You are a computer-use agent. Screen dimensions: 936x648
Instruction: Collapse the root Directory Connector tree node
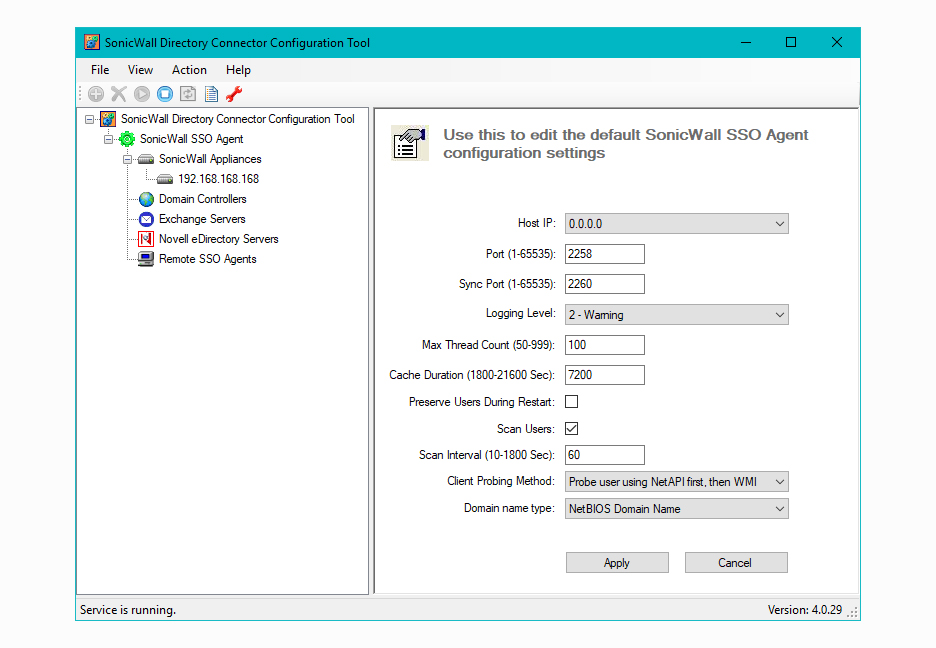tap(89, 119)
